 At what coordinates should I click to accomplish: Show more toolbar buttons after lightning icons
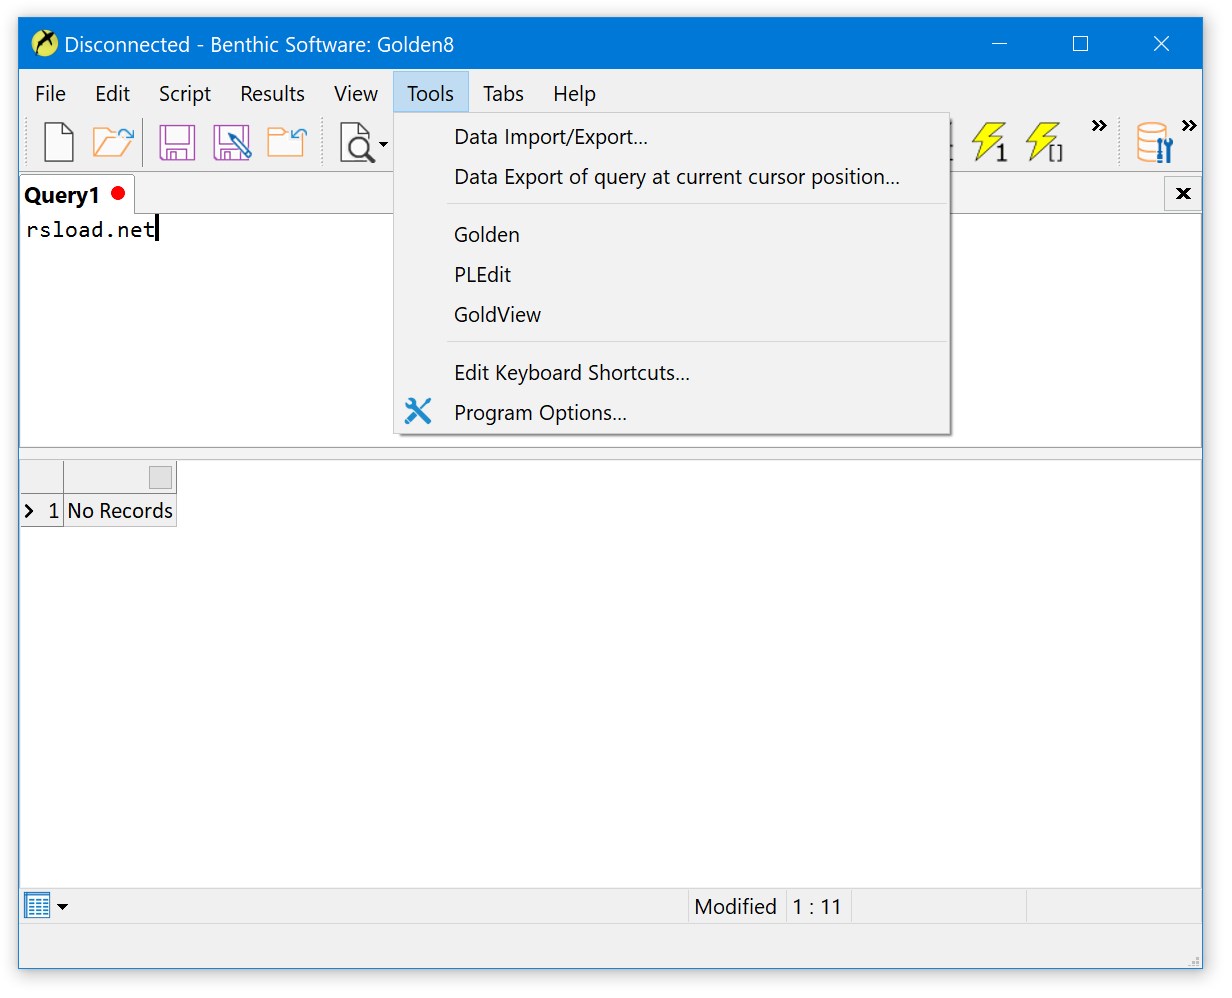1099,126
